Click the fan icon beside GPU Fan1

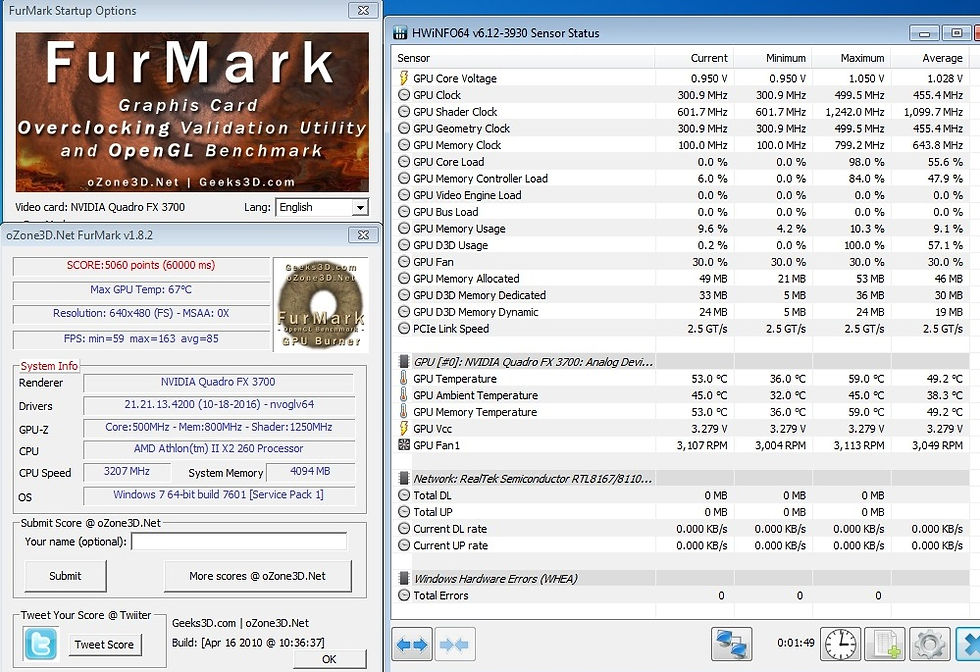pos(404,445)
